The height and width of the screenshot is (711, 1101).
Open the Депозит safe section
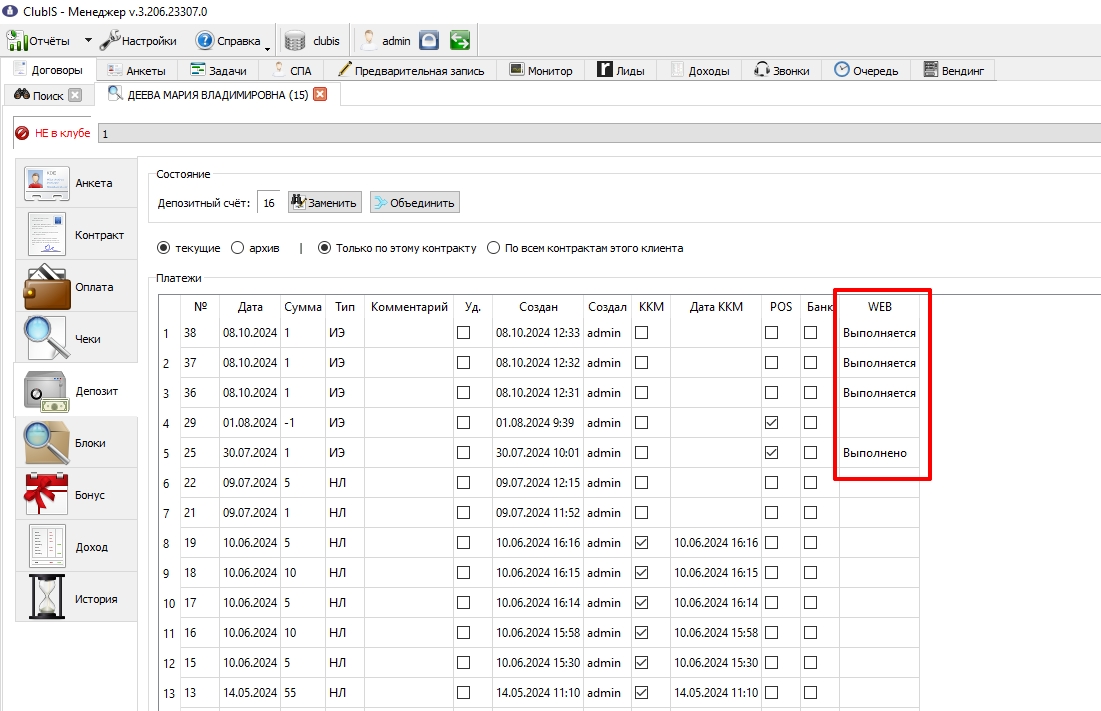tap(76, 390)
